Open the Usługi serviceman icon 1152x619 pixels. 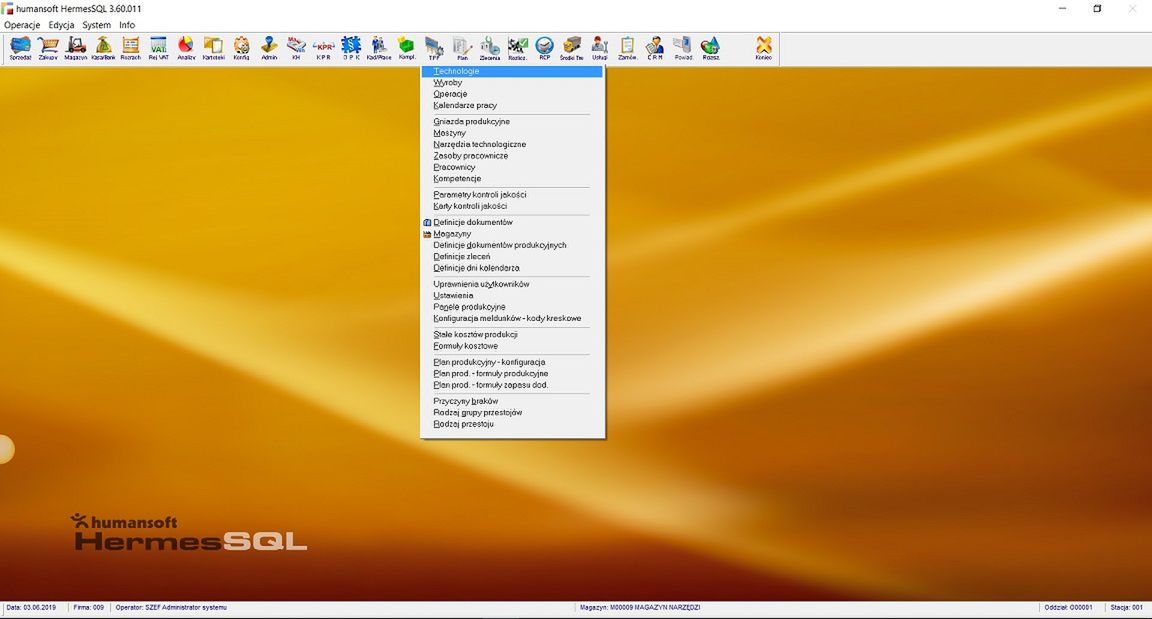pos(600,48)
